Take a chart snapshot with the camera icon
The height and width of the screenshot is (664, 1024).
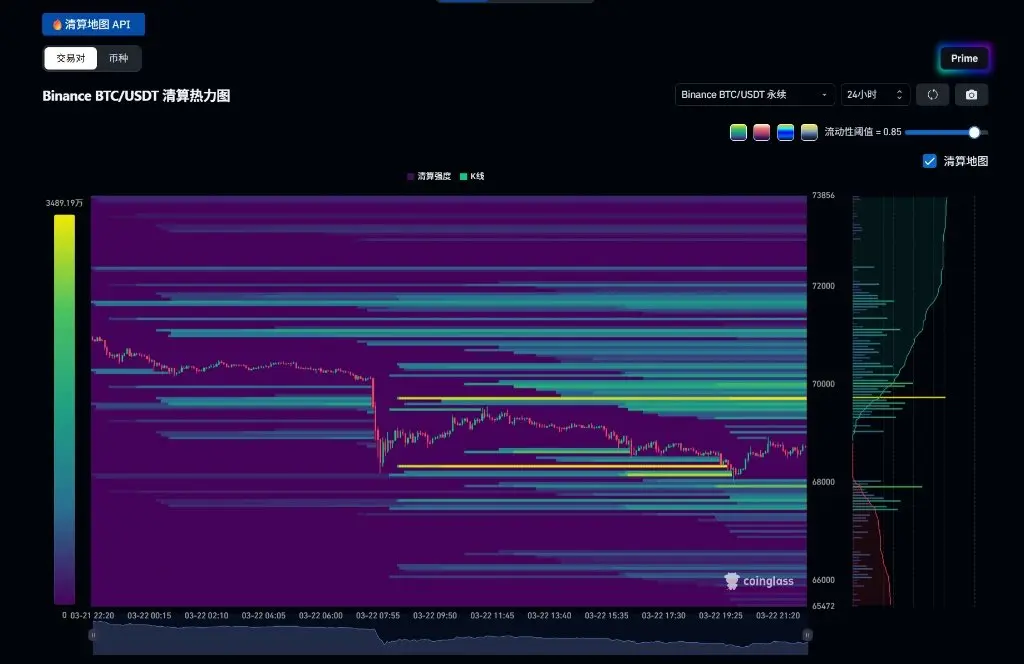click(x=971, y=95)
